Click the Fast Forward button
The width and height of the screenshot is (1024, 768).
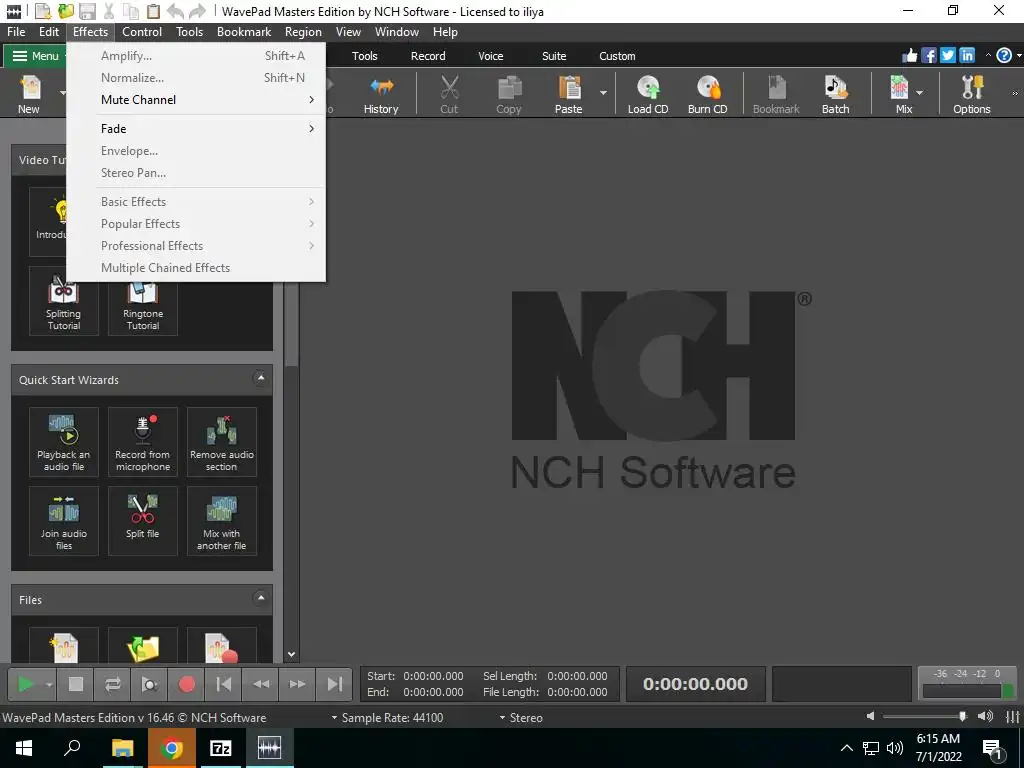point(297,684)
